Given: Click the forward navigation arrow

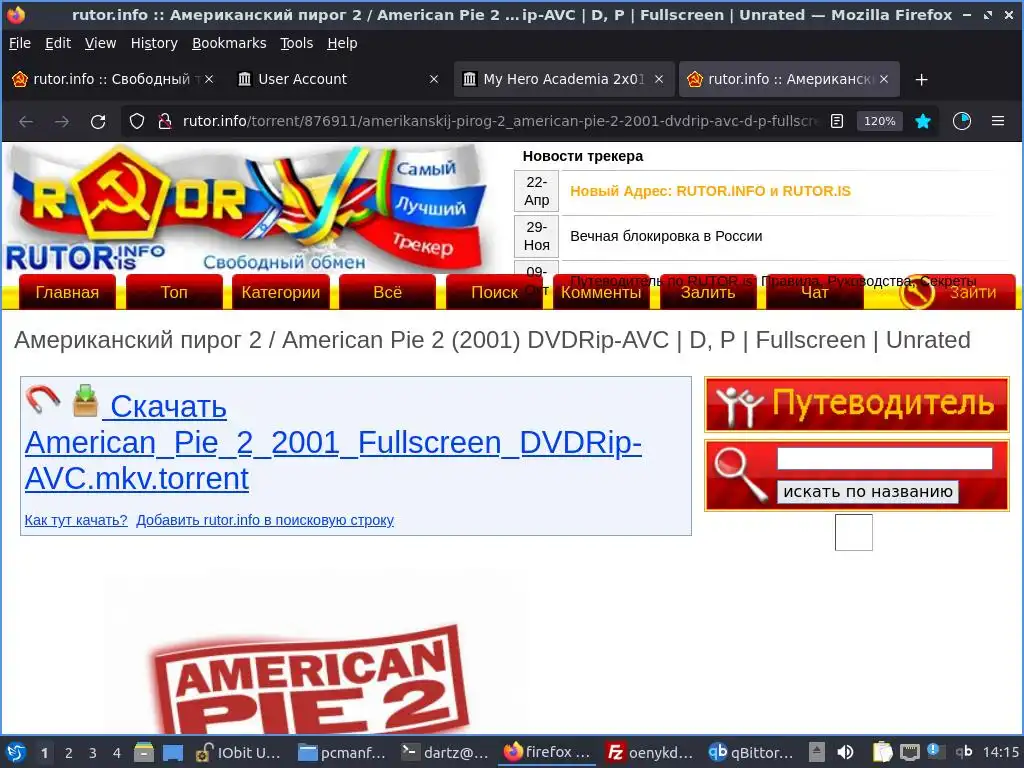Looking at the screenshot, I should (62, 121).
